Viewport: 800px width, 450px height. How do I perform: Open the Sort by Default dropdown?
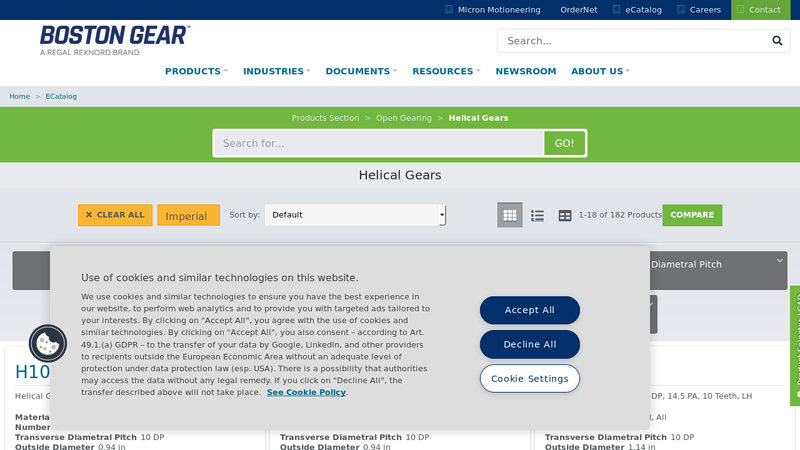point(355,215)
